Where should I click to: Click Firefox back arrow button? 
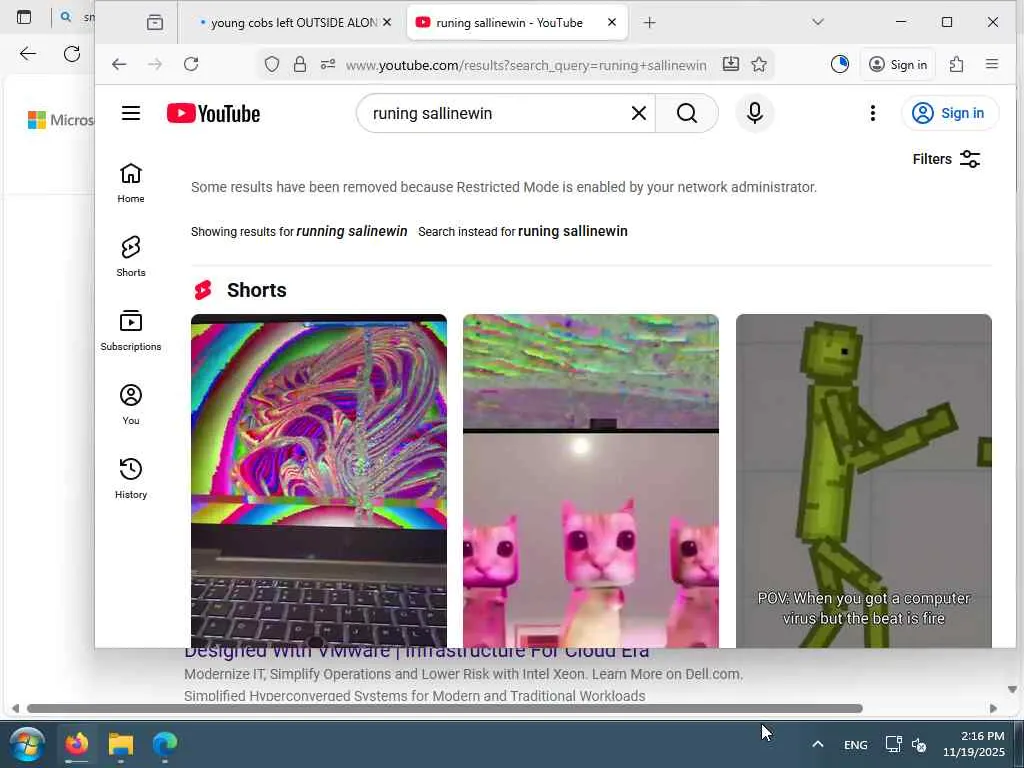(119, 64)
